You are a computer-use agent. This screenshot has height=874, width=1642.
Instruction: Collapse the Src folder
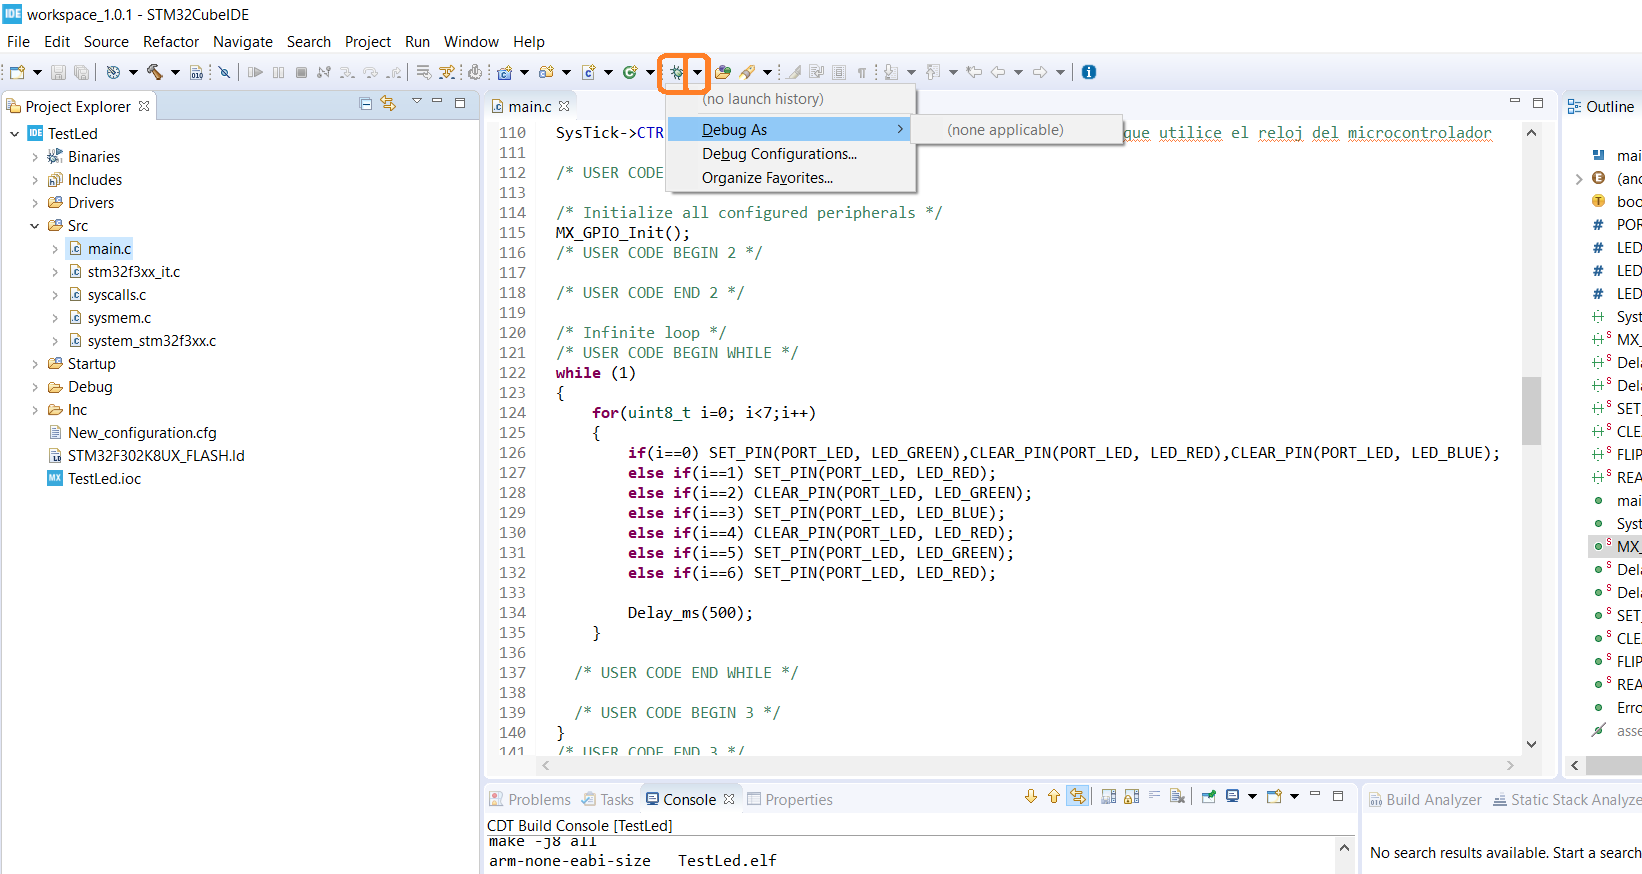[x=35, y=226]
